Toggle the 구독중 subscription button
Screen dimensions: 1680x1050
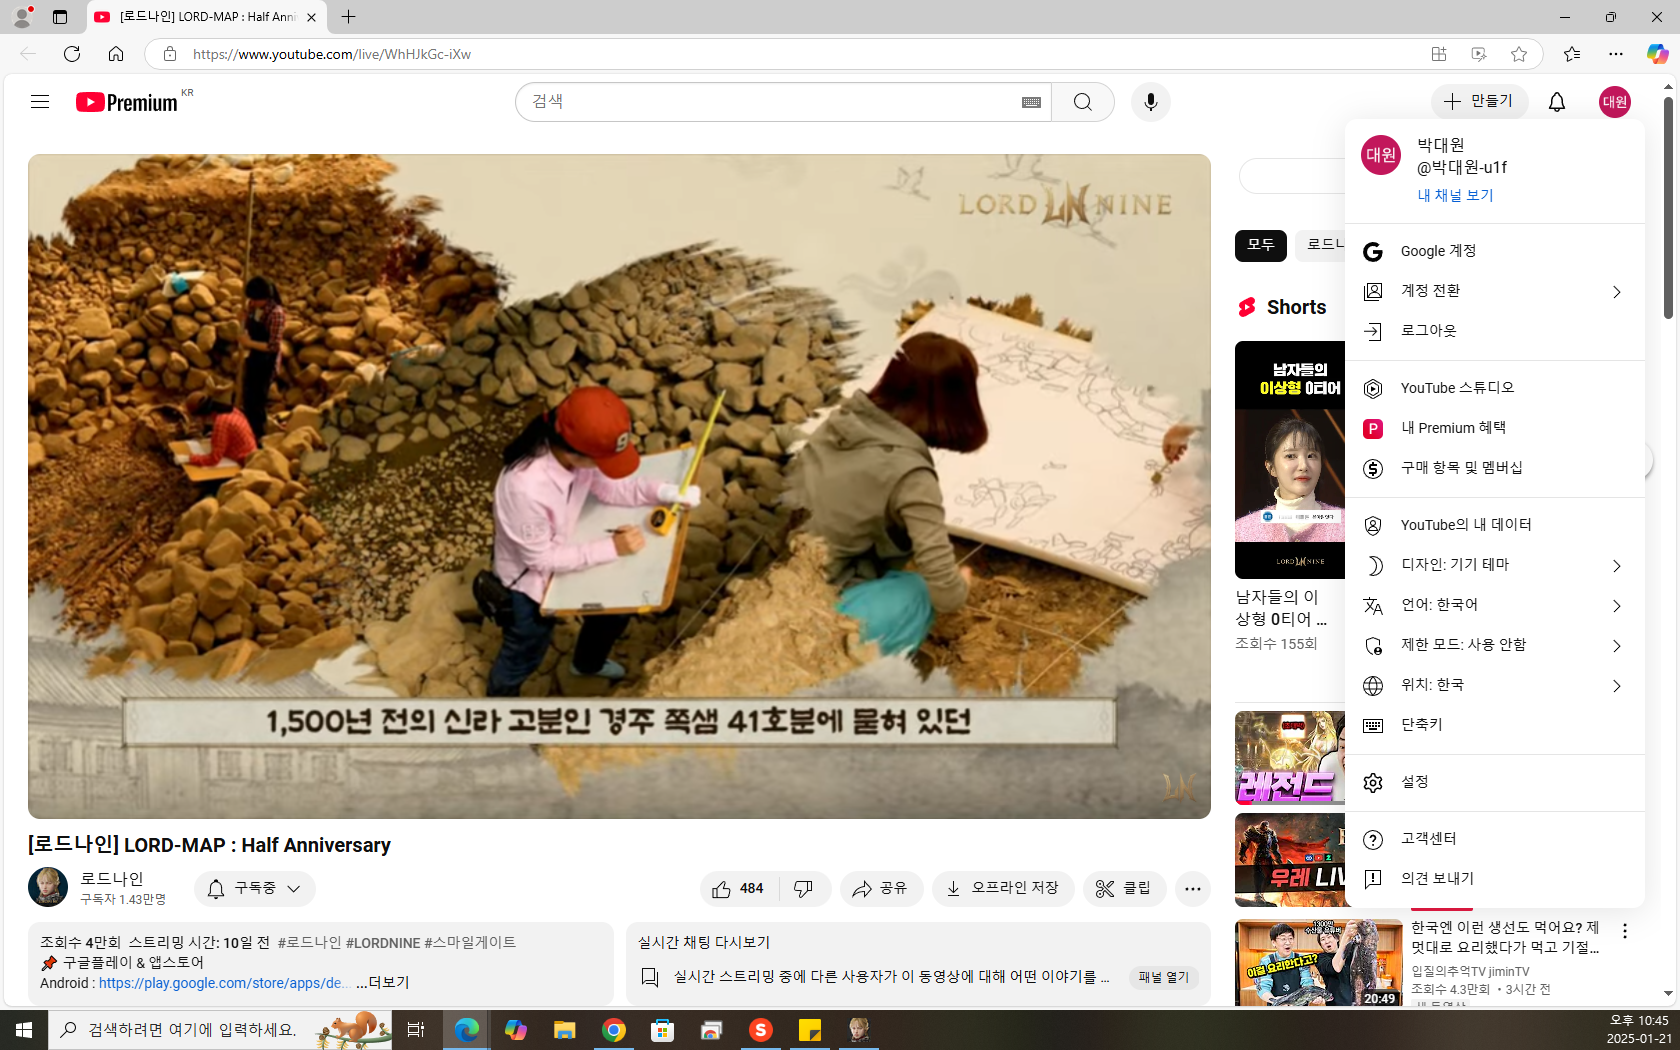point(254,889)
